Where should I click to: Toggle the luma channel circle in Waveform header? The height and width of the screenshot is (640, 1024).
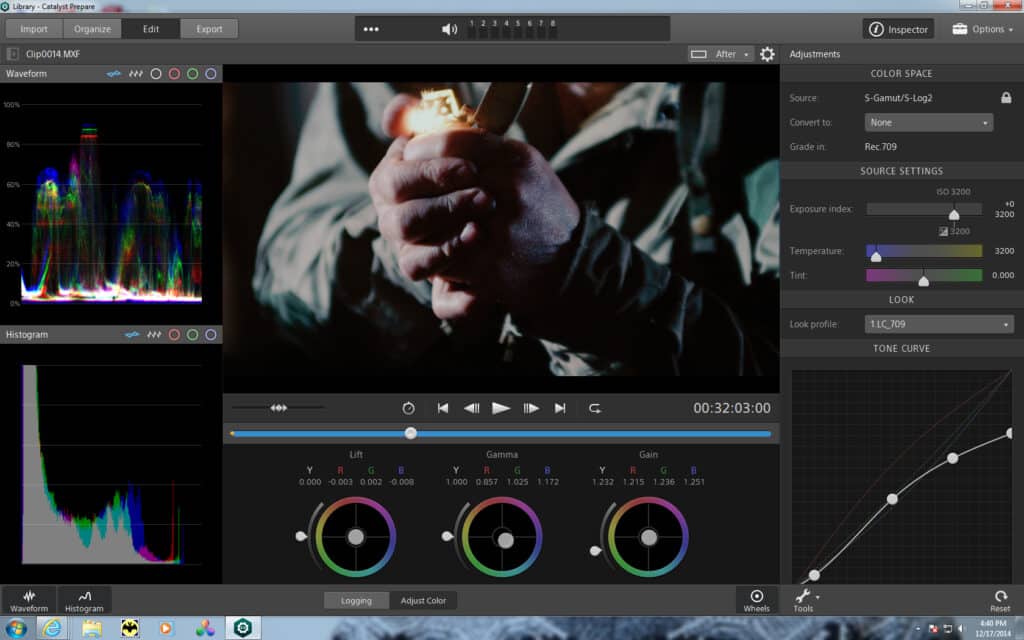click(156, 74)
